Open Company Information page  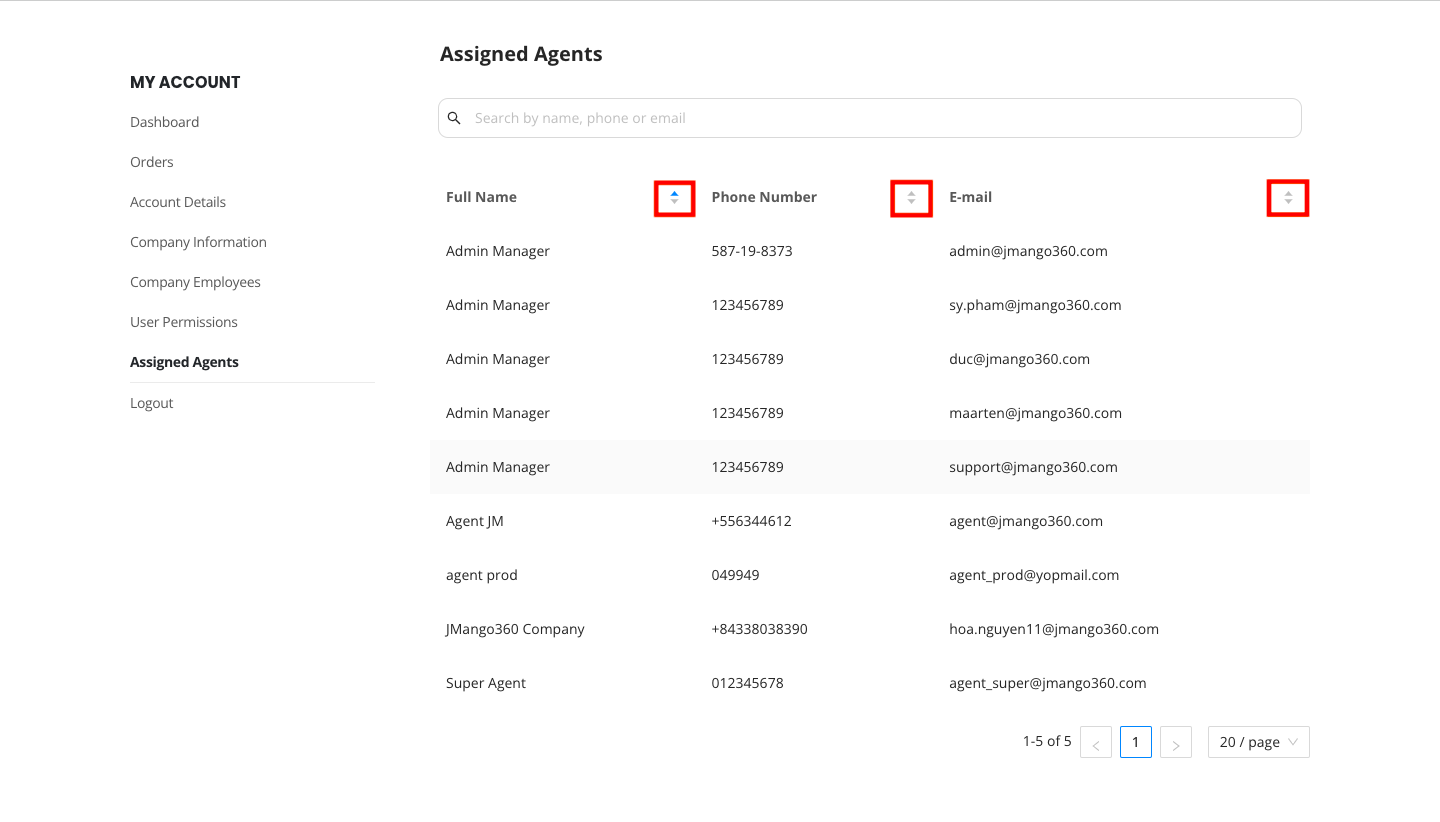click(198, 242)
